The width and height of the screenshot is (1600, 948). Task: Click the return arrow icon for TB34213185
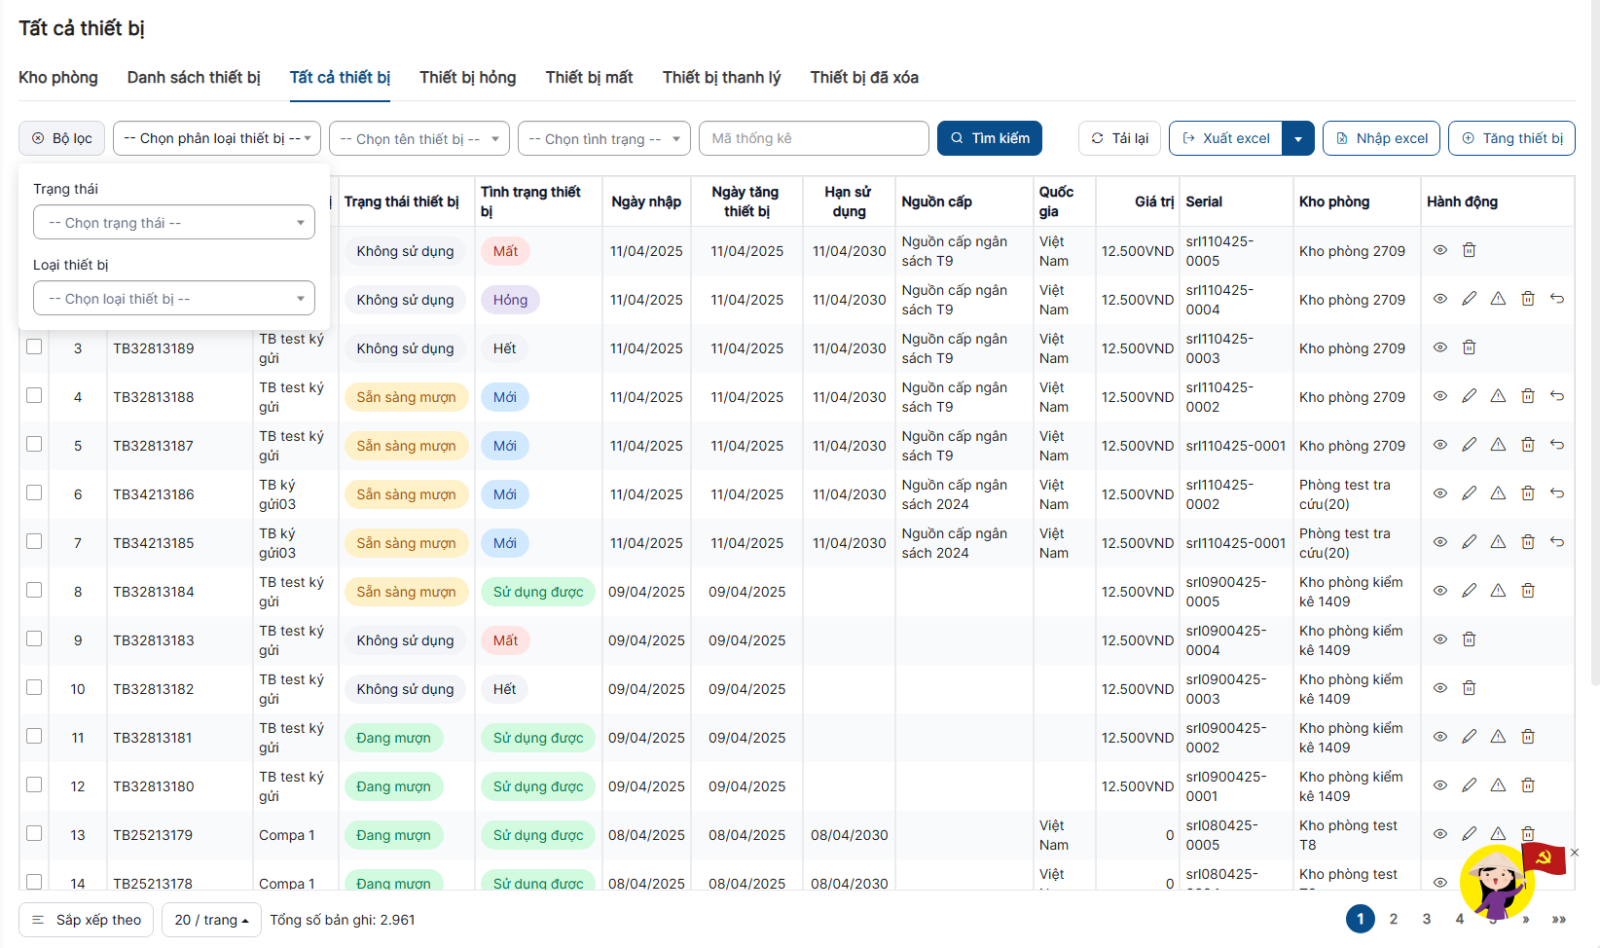tap(1557, 542)
